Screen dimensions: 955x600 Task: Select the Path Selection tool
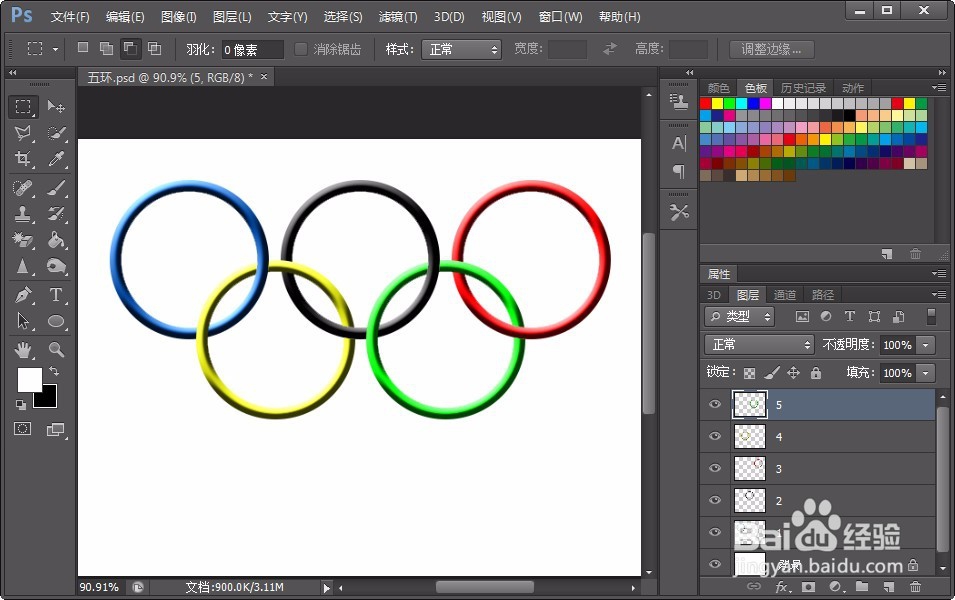pyautogui.click(x=23, y=321)
